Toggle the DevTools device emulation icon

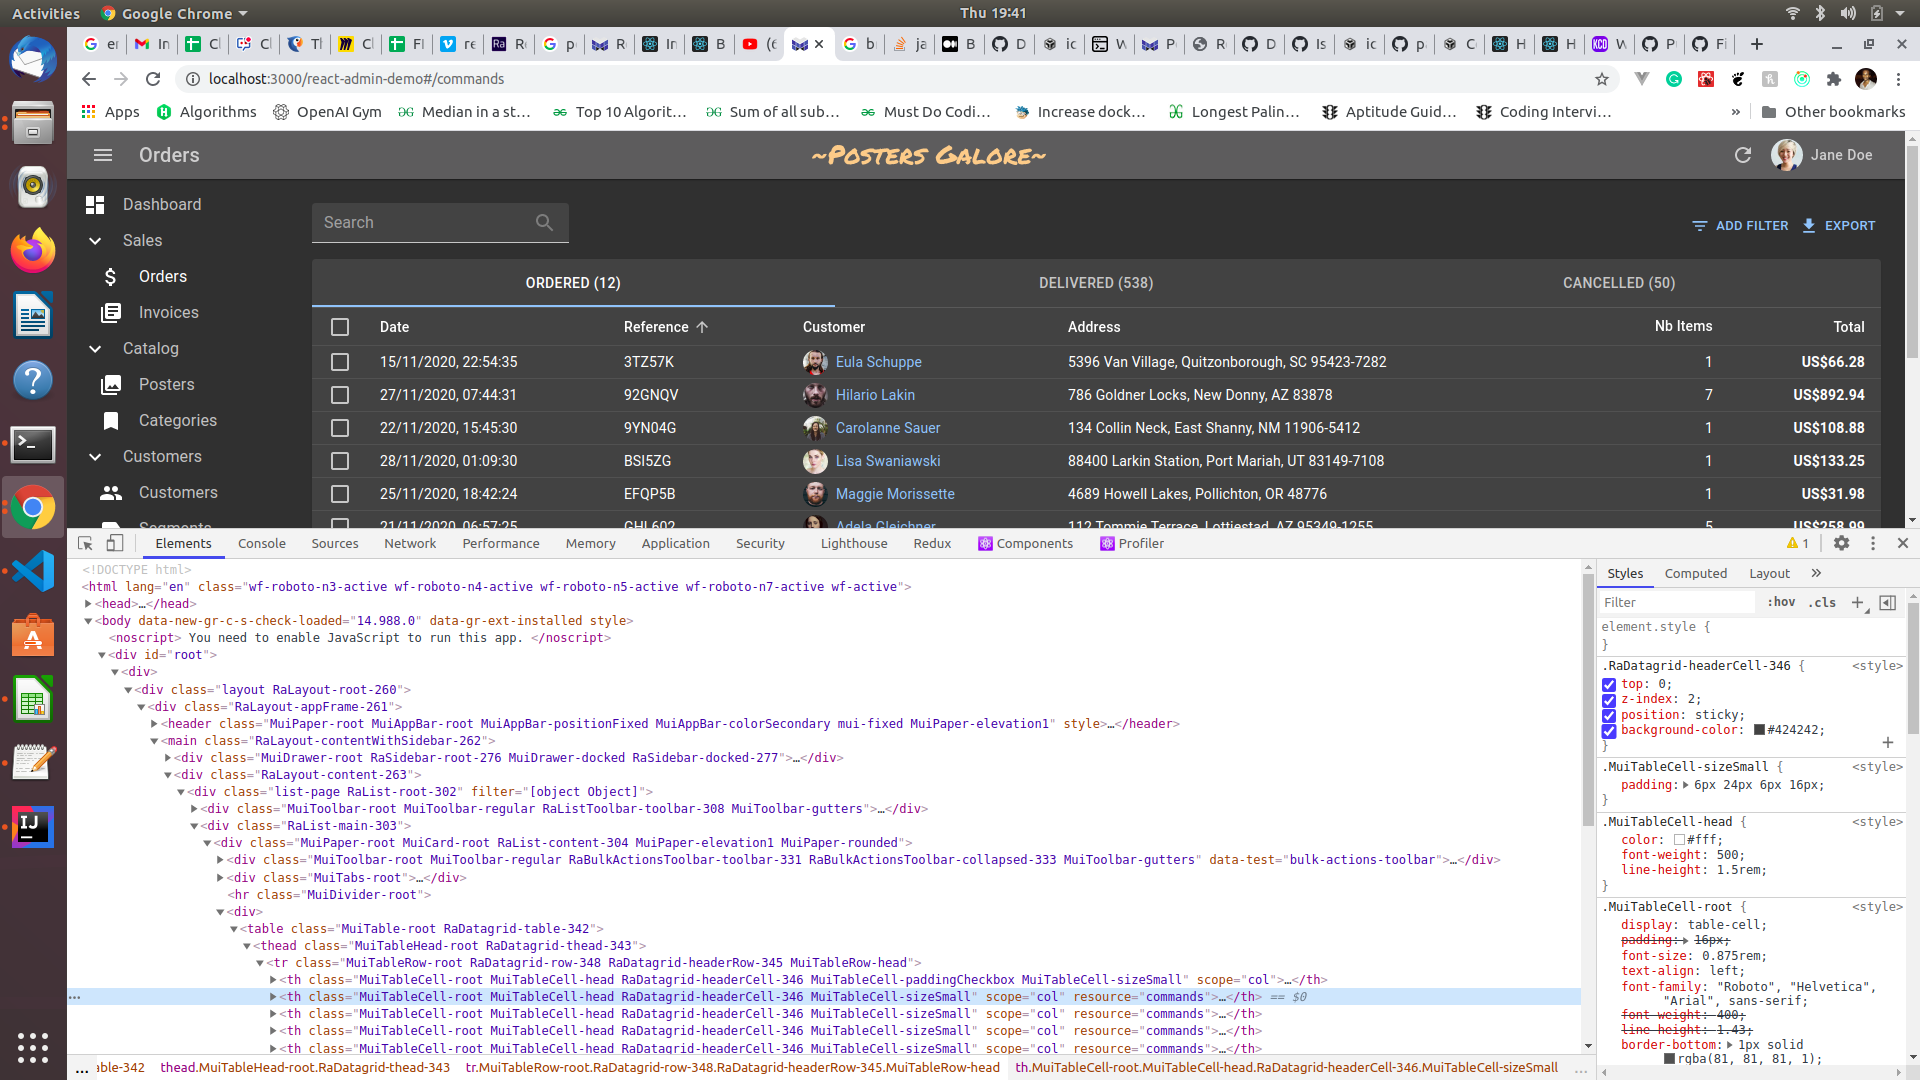(115, 543)
